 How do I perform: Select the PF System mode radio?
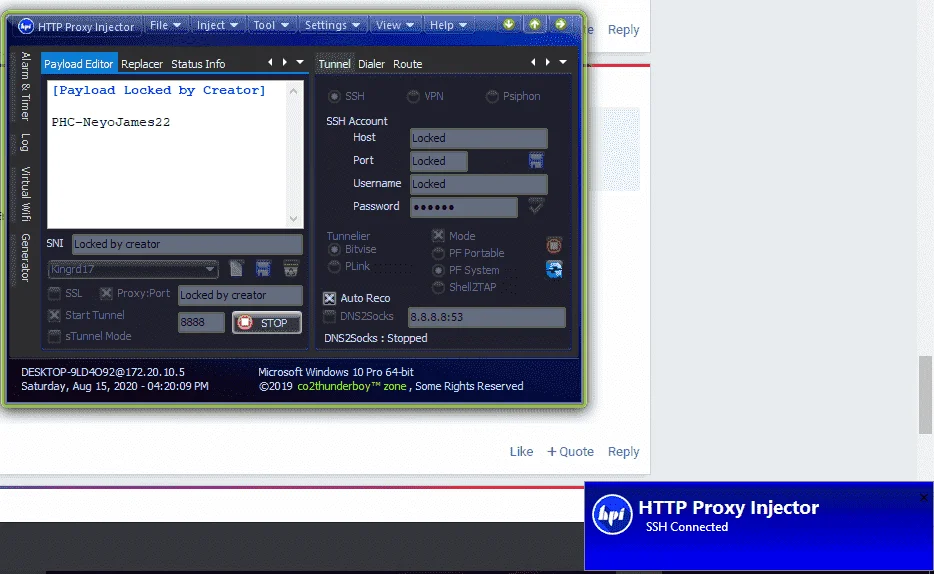[438, 270]
